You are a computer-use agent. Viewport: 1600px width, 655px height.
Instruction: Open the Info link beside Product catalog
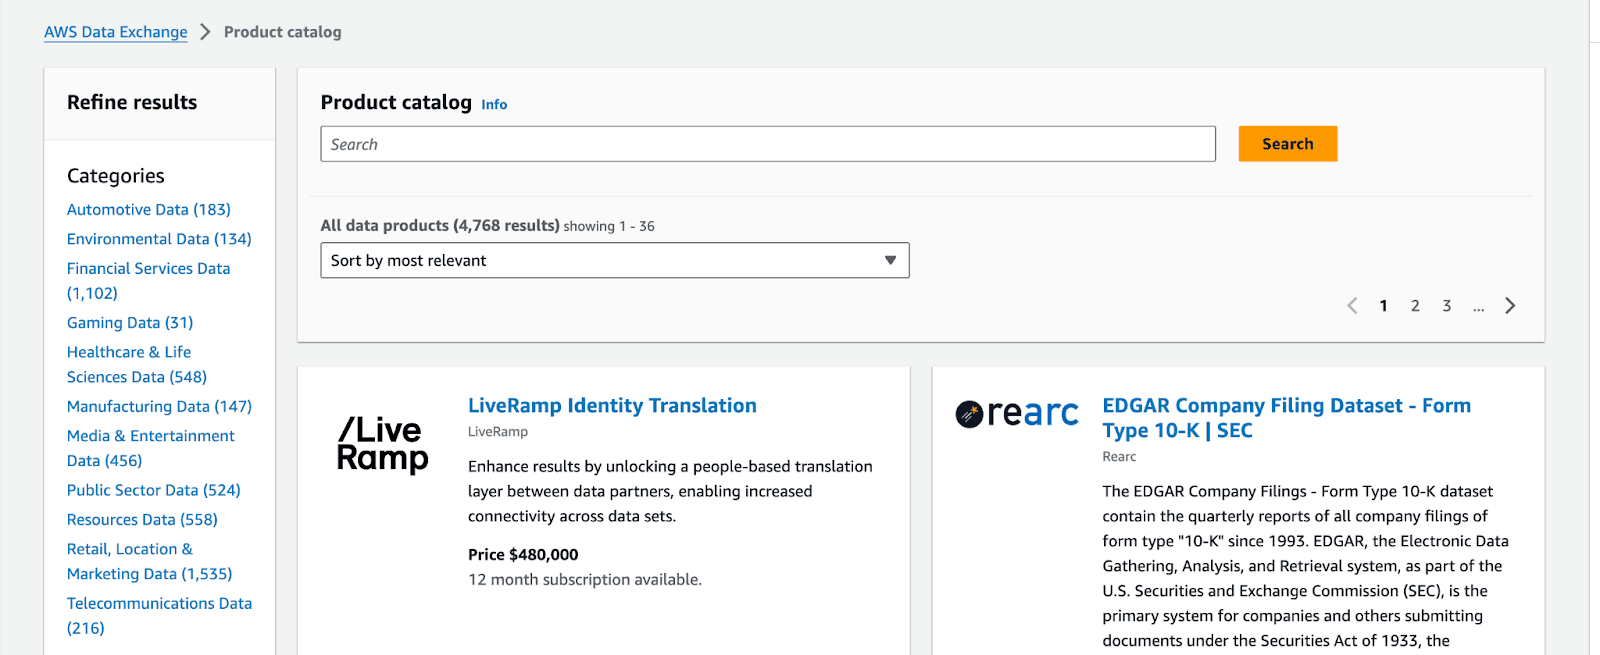tap(494, 105)
